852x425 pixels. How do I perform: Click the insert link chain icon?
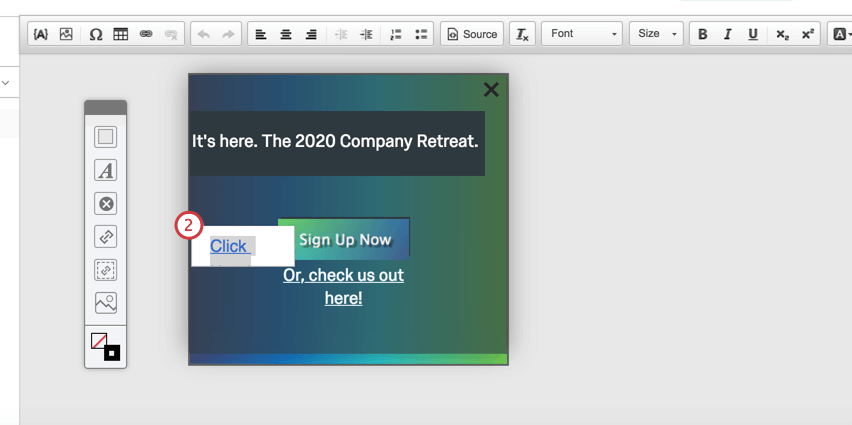click(x=146, y=34)
